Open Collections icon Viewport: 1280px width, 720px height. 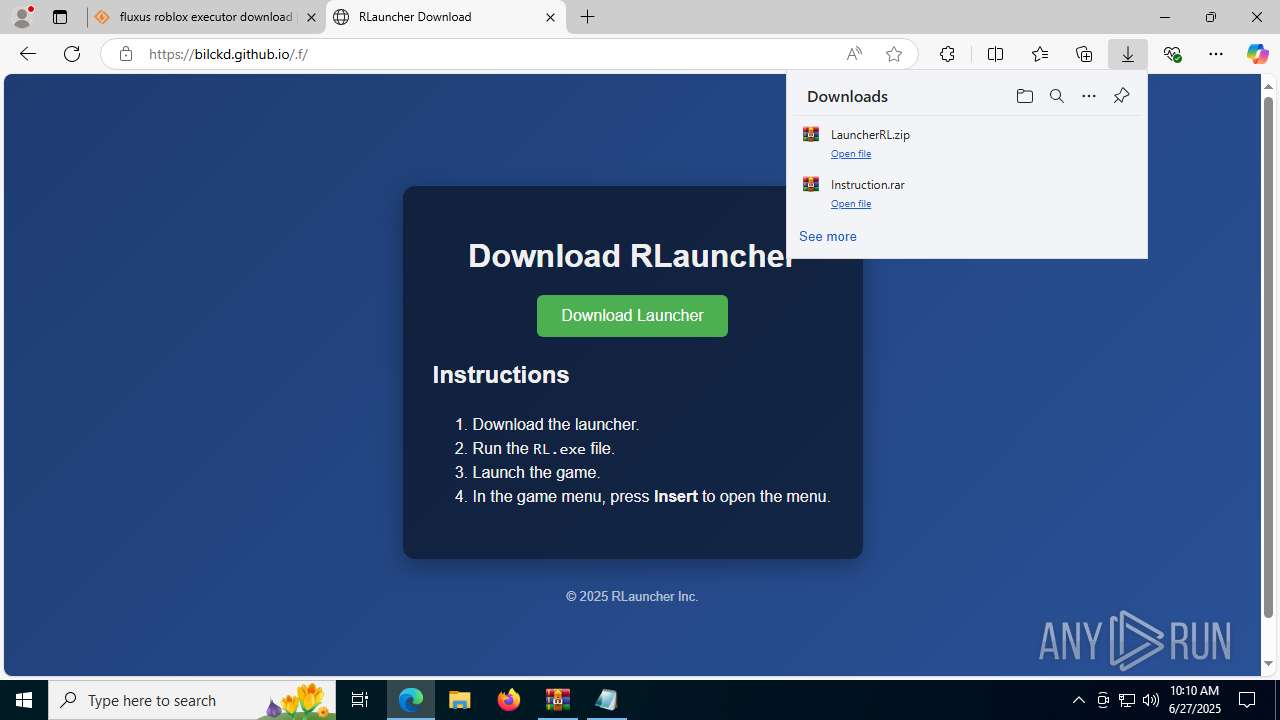coord(1084,54)
